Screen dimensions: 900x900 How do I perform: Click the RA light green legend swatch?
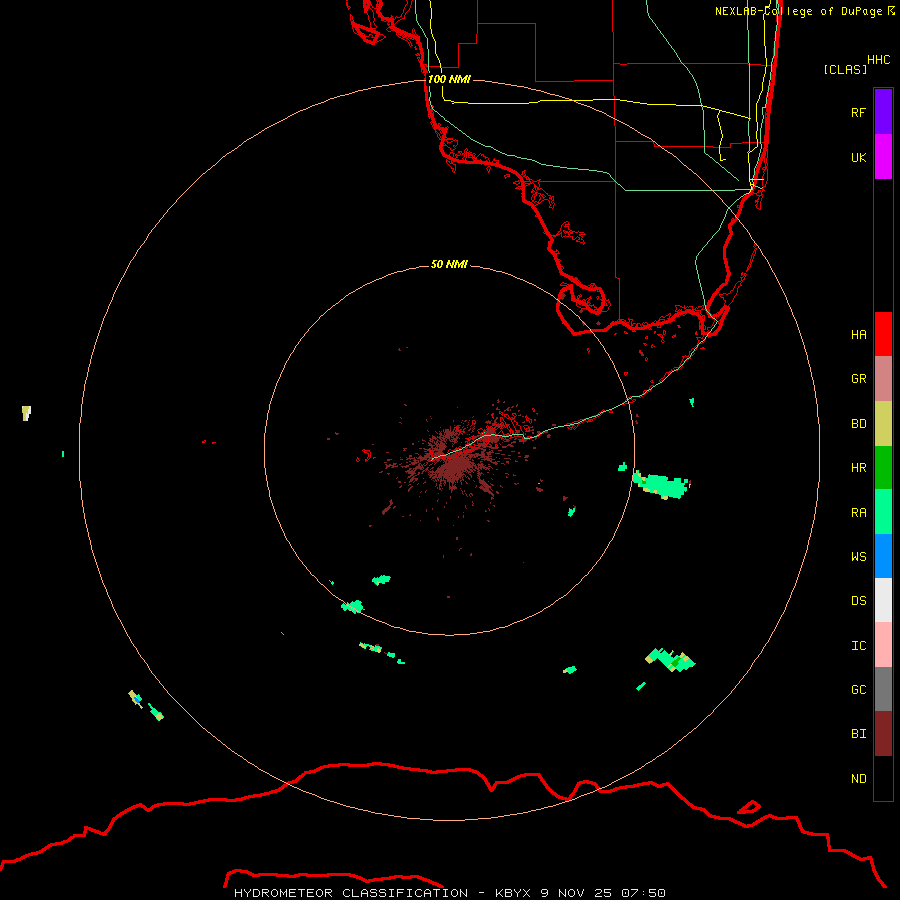point(883,512)
